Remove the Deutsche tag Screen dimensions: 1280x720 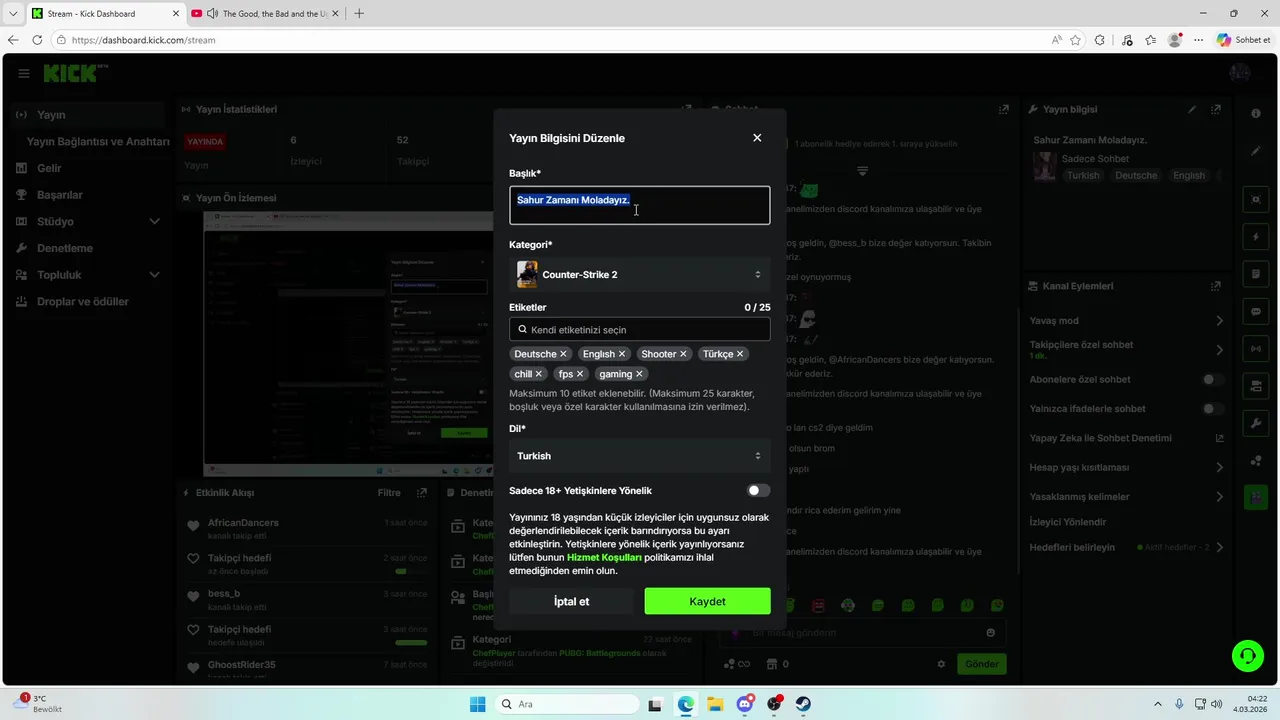point(563,354)
